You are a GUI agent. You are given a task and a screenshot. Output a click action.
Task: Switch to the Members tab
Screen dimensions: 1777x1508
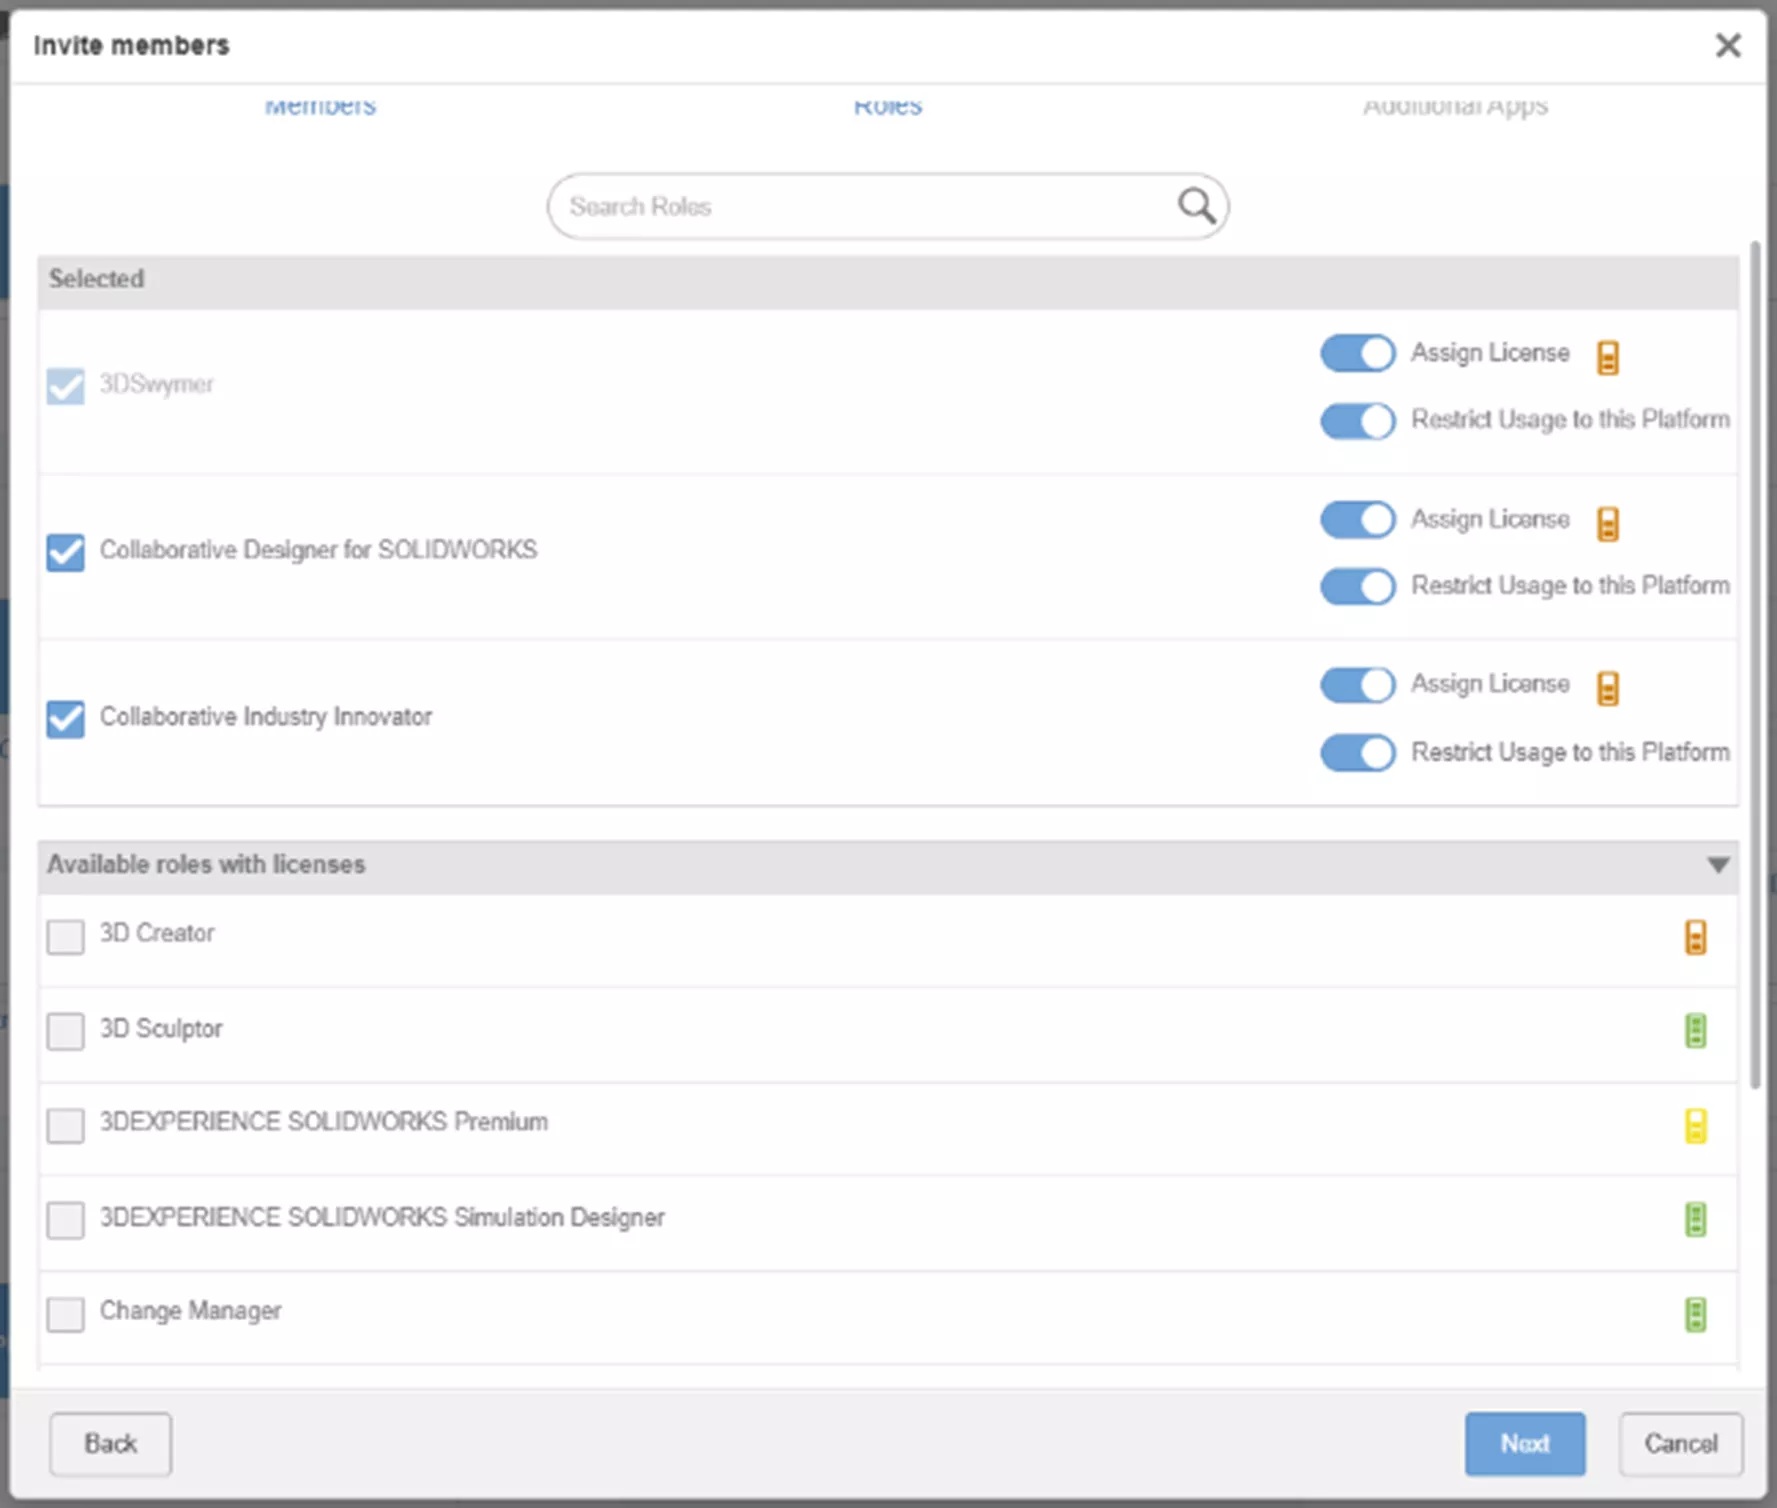(x=320, y=106)
